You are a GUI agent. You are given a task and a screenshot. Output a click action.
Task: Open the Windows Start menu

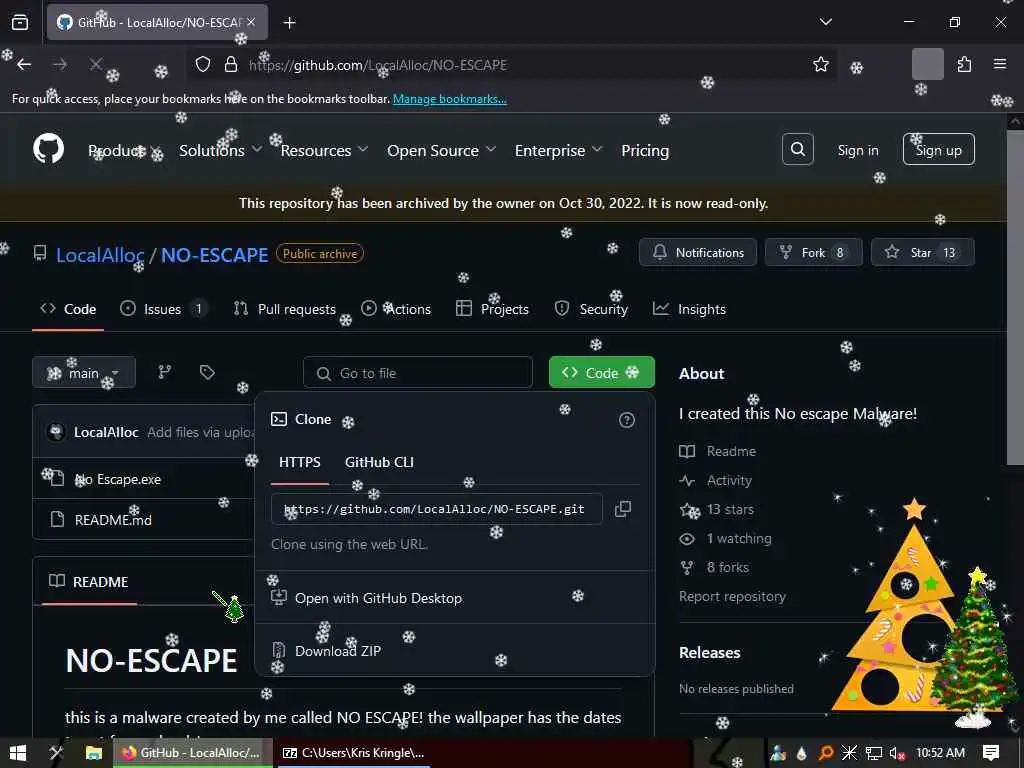[18, 753]
